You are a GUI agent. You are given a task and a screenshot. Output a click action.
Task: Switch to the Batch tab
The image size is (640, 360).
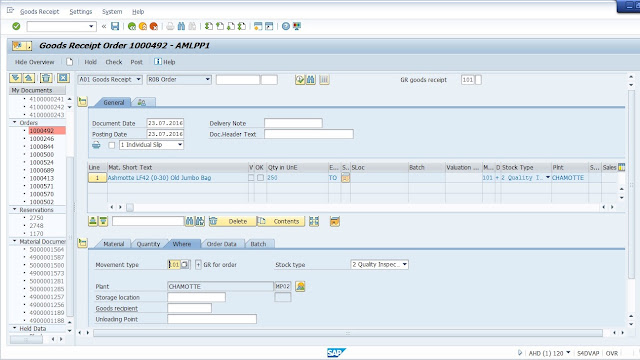[258, 244]
